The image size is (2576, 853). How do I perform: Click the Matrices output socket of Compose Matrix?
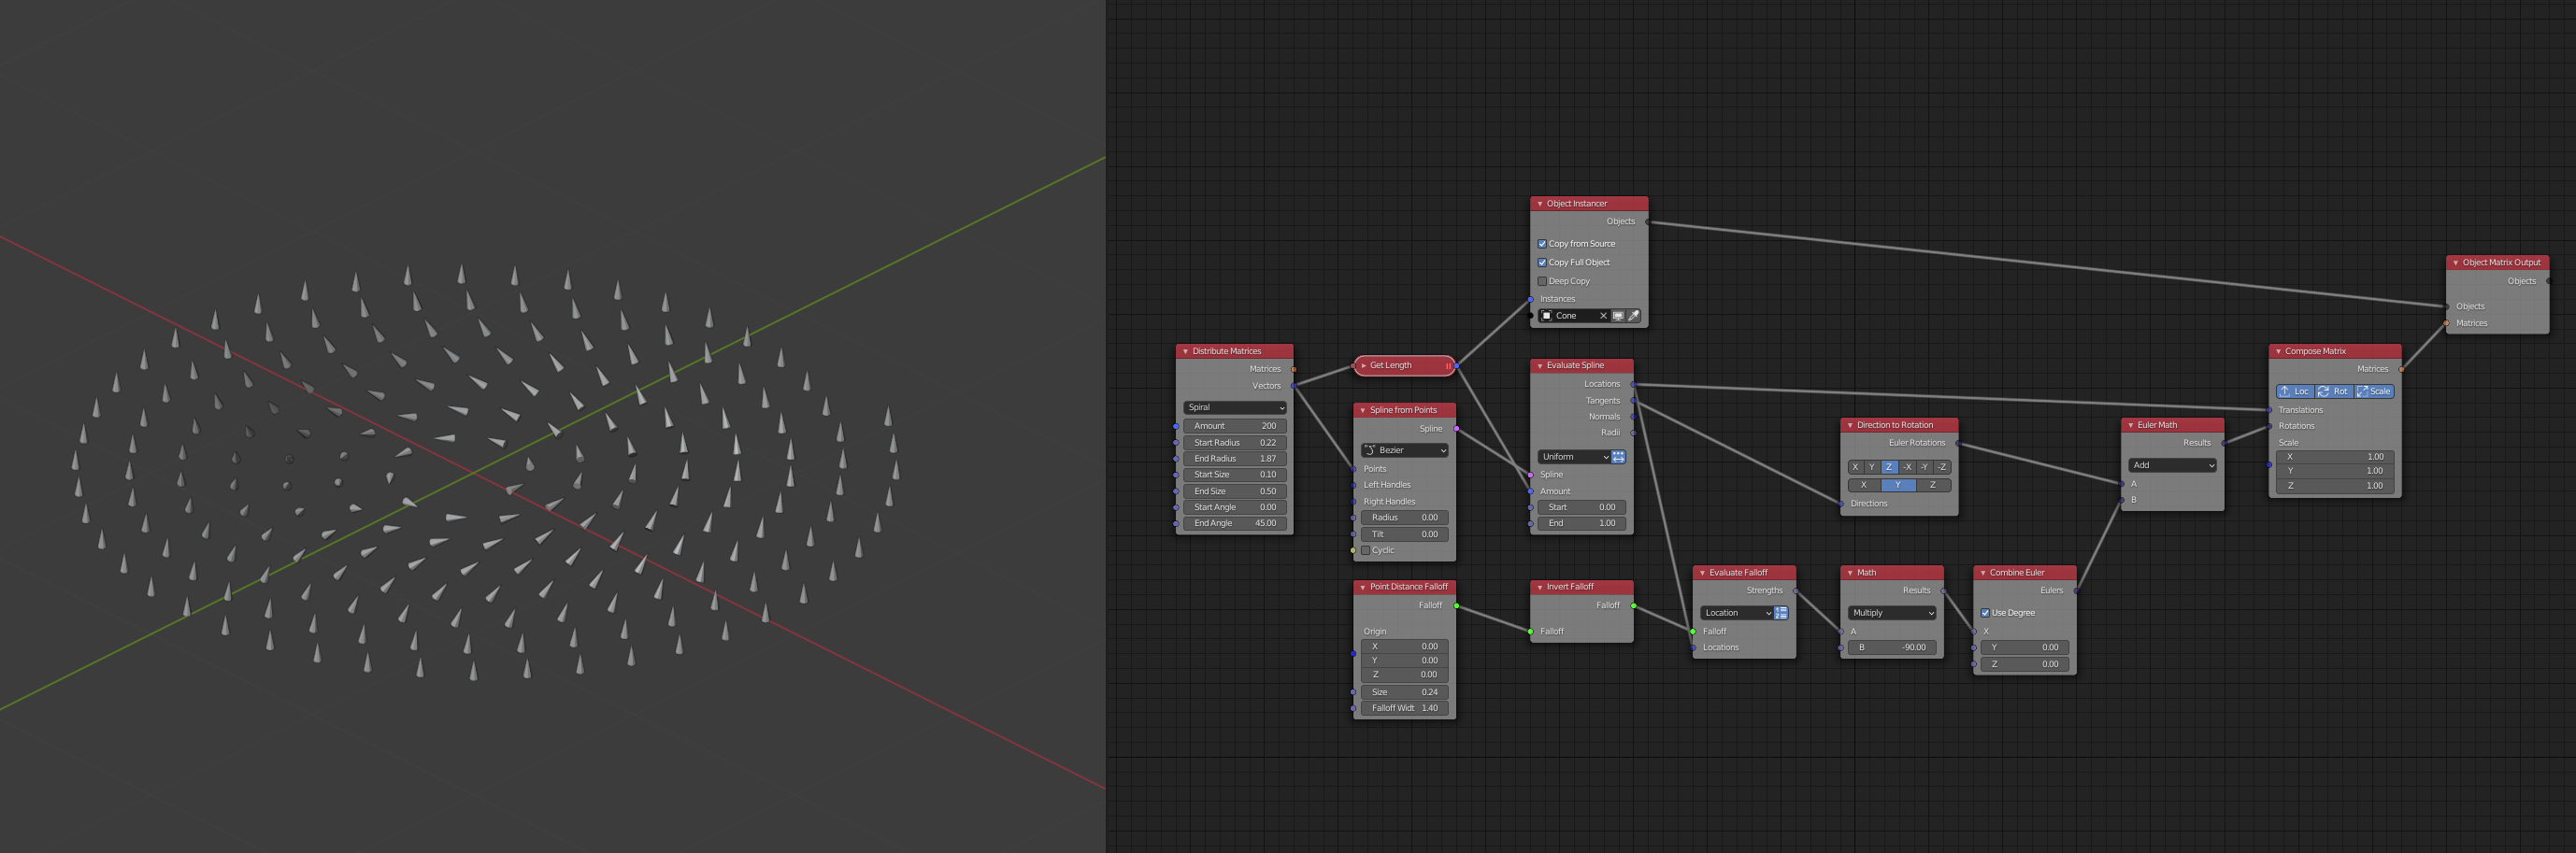tap(2401, 370)
